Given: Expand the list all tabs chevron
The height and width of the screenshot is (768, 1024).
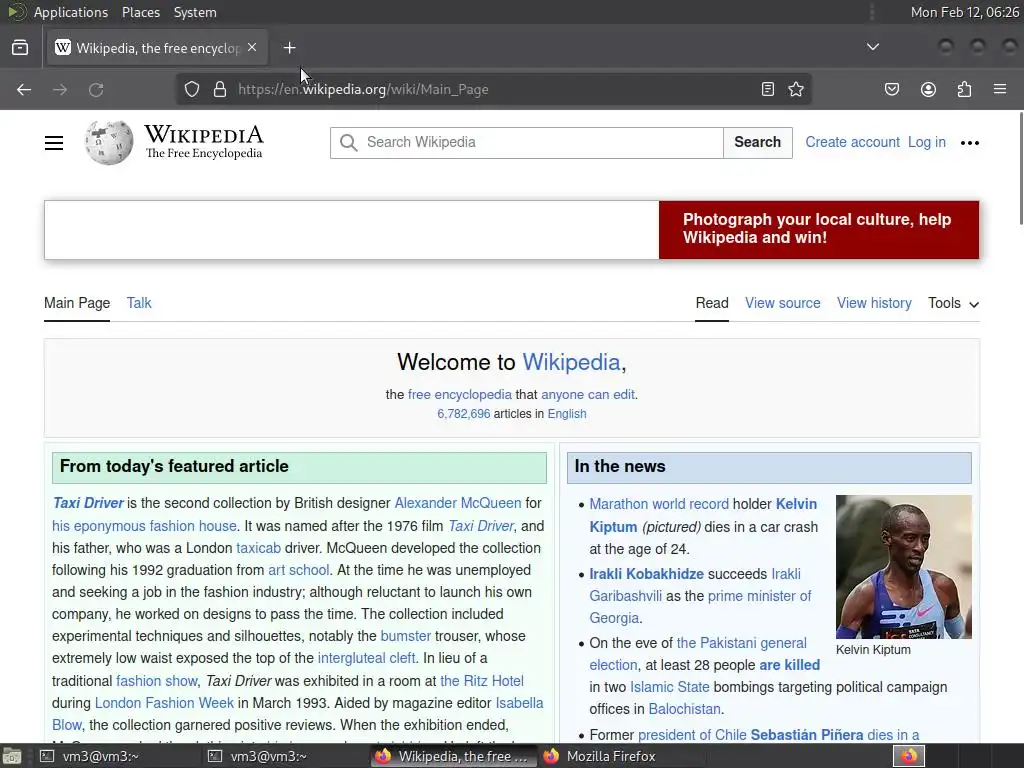Looking at the screenshot, I should 872,47.
